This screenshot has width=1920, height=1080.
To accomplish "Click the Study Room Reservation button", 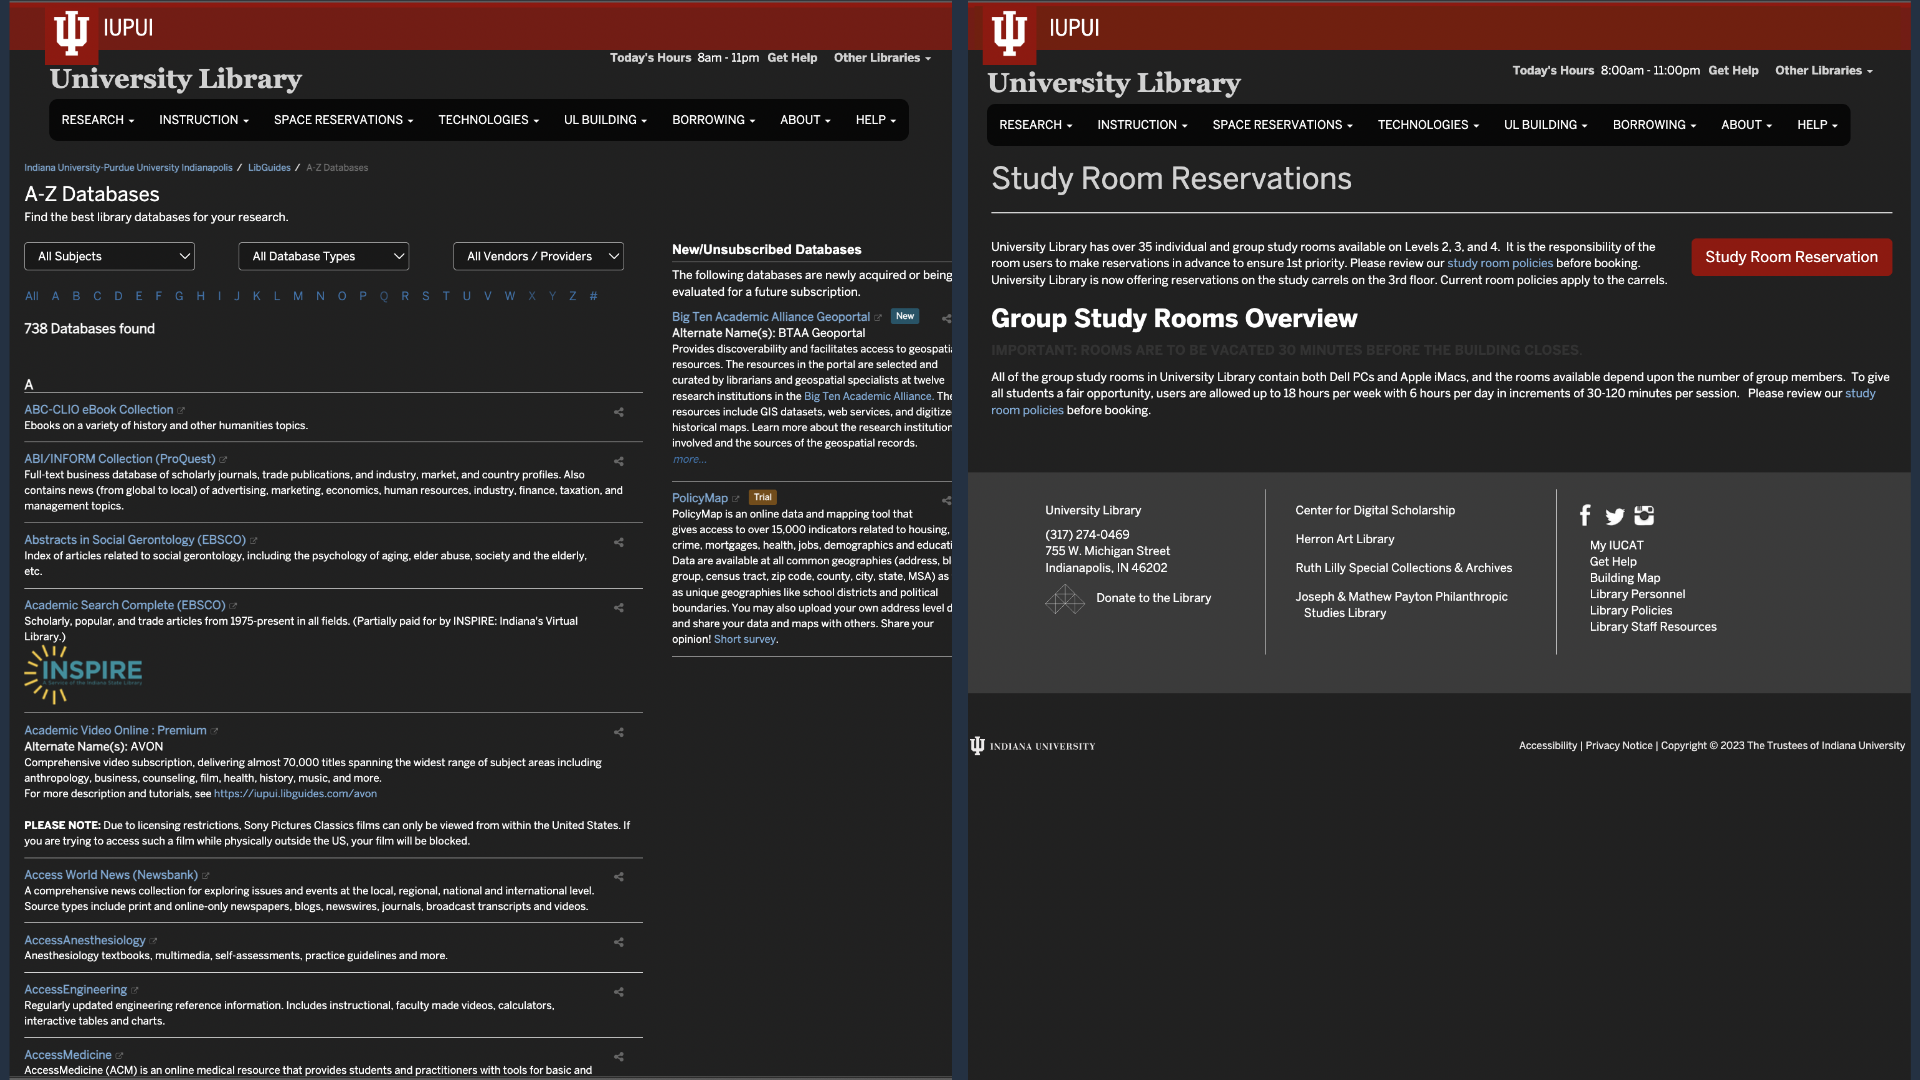I will 1791,257.
